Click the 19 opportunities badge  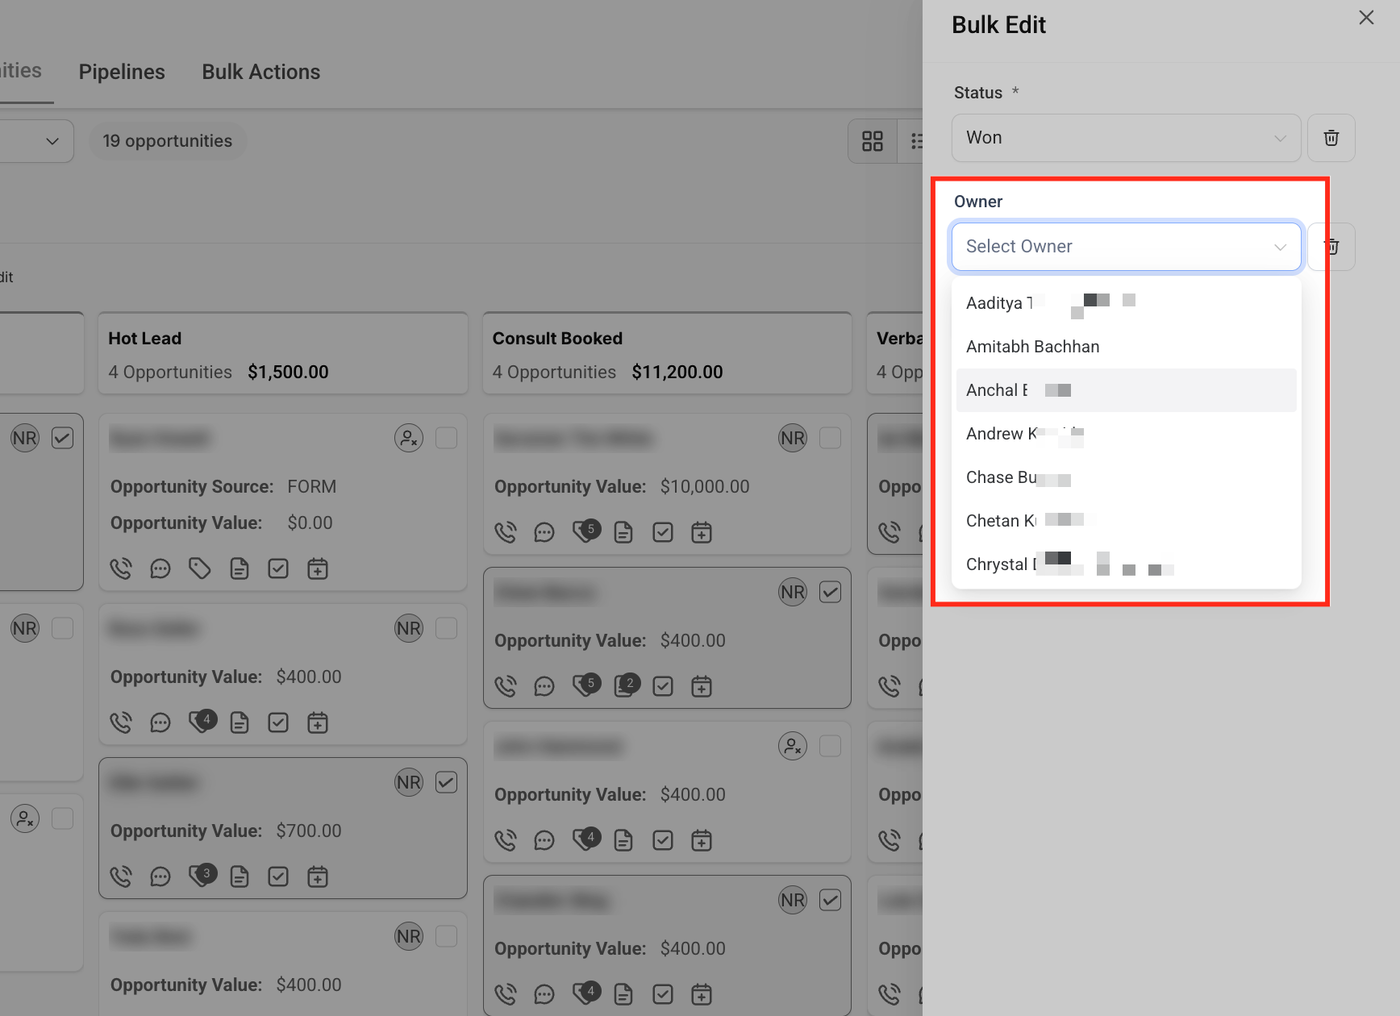167,141
